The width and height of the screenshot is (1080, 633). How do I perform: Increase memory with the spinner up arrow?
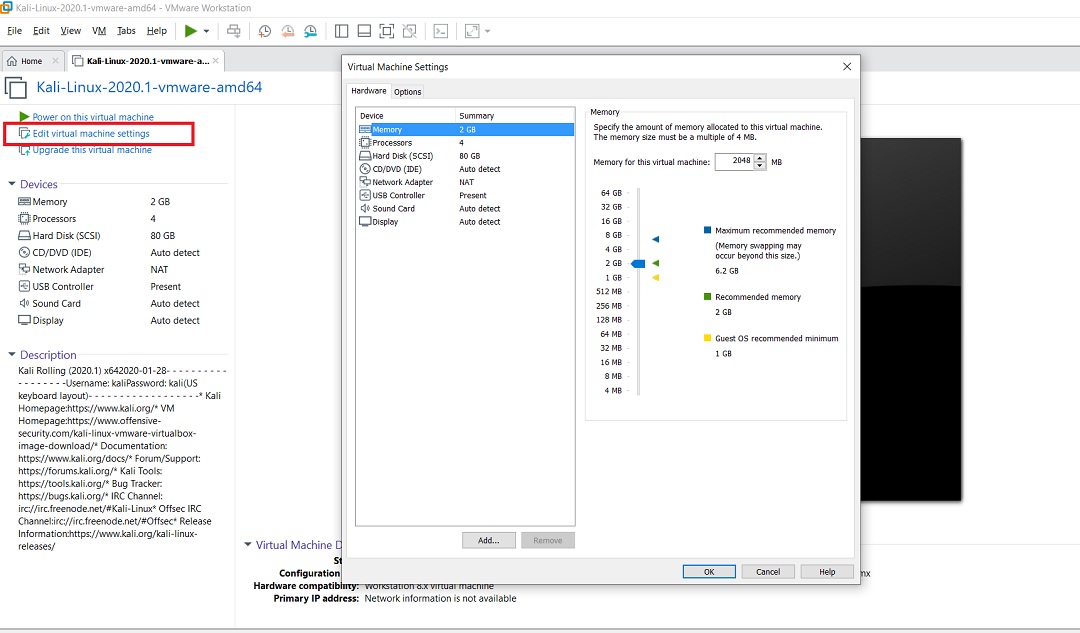pyautogui.click(x=760, y=158)
